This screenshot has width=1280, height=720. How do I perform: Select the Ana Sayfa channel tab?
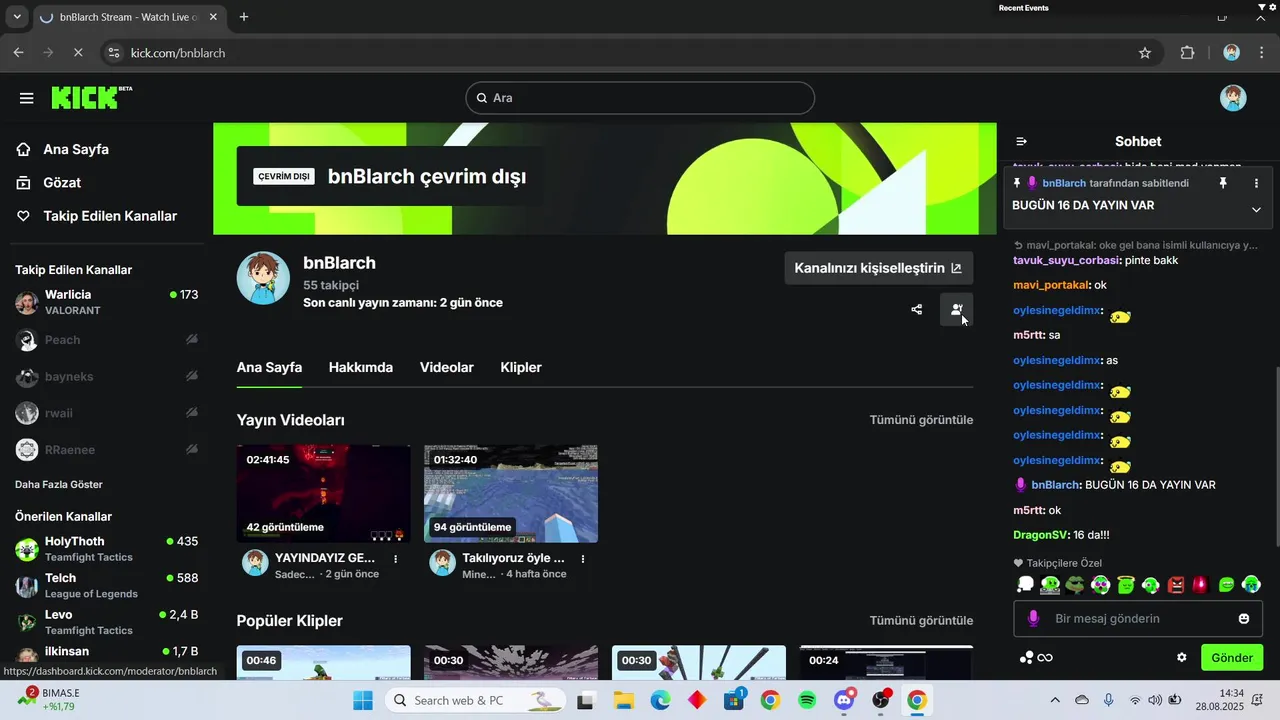pyautogui.click(x=269, y=367)
